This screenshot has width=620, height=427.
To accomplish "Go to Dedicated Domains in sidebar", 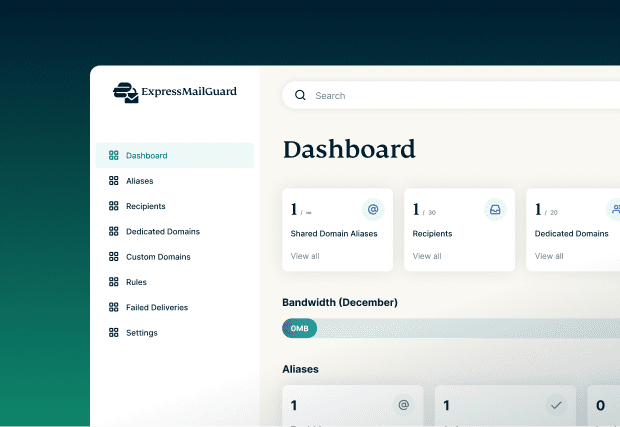I will (162, 232).
